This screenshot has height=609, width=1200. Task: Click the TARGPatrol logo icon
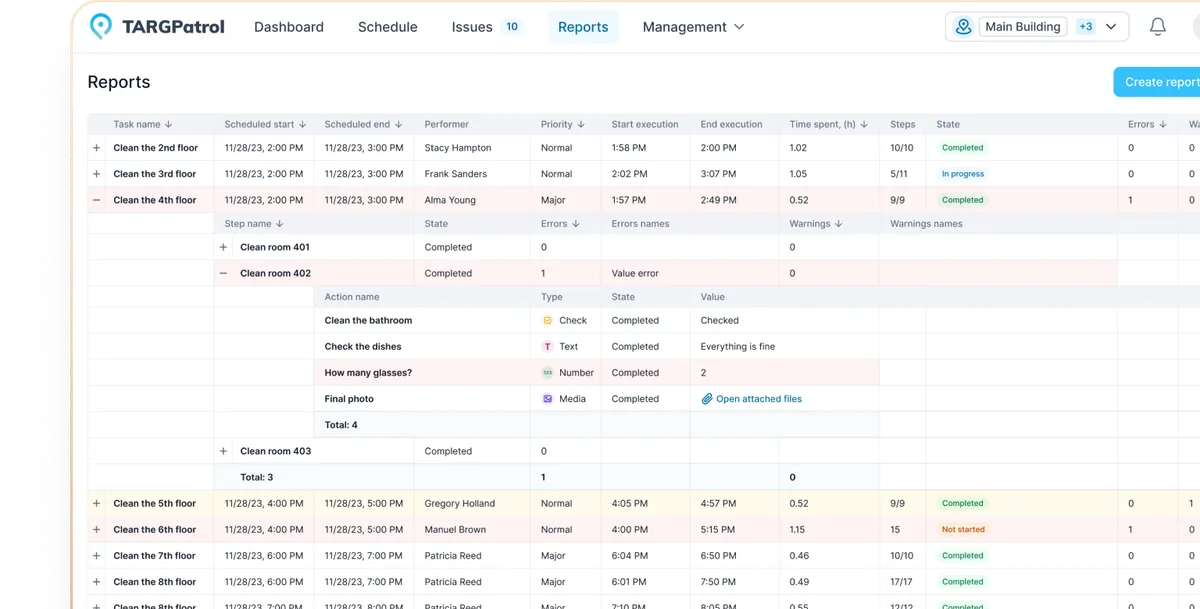[100, 26]
